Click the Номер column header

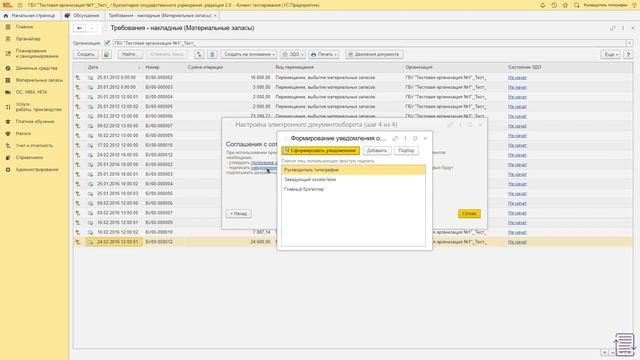click(164, 67)
